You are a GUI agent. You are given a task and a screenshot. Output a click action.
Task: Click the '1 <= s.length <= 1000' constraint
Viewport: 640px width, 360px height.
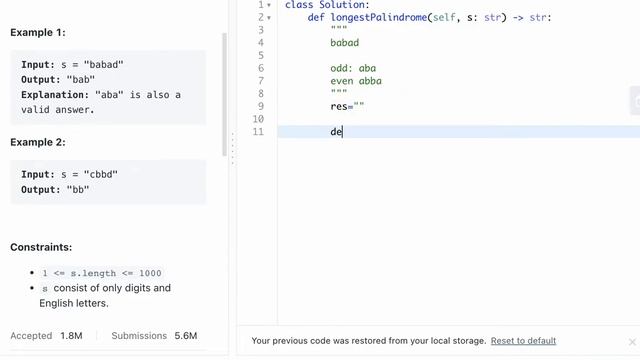[x=102, y=273]
